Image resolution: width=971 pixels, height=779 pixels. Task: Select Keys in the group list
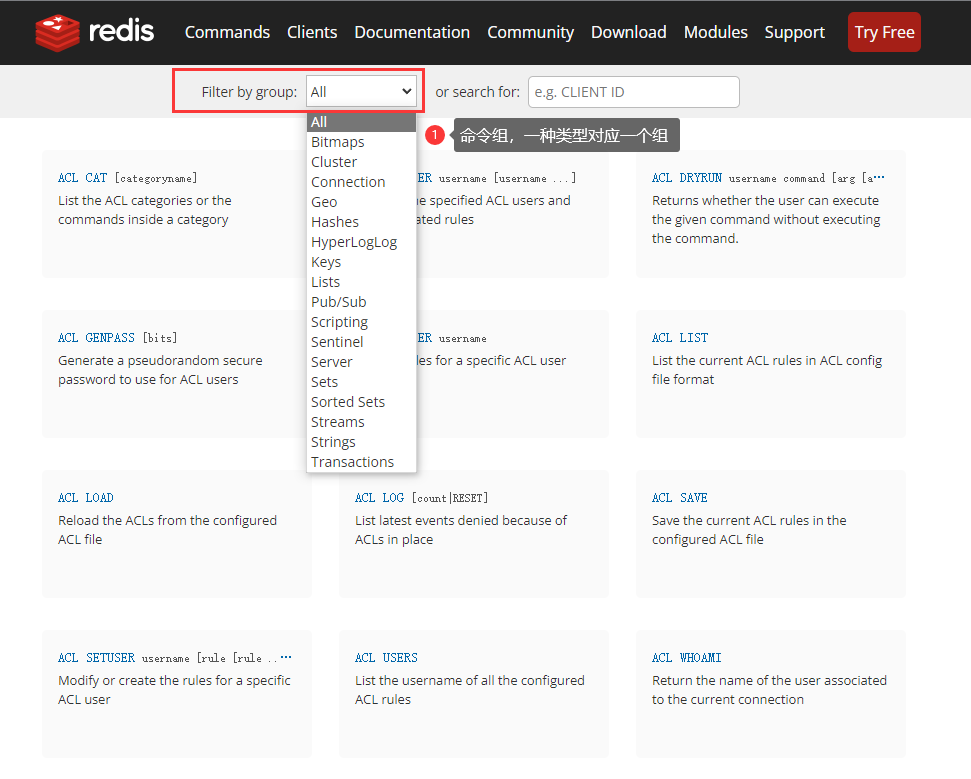[x=362, y=262]
